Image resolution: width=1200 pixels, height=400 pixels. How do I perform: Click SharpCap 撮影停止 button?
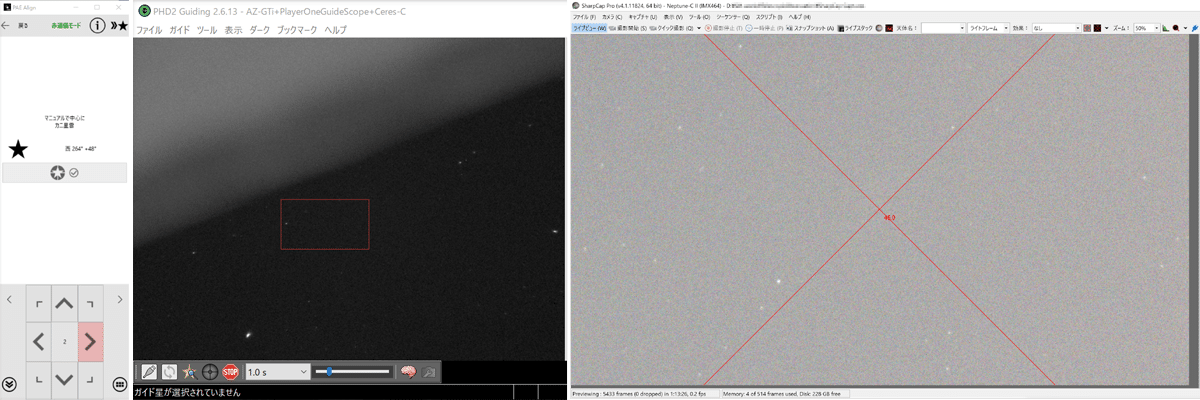pyautogui.click(x=723, y=28)
